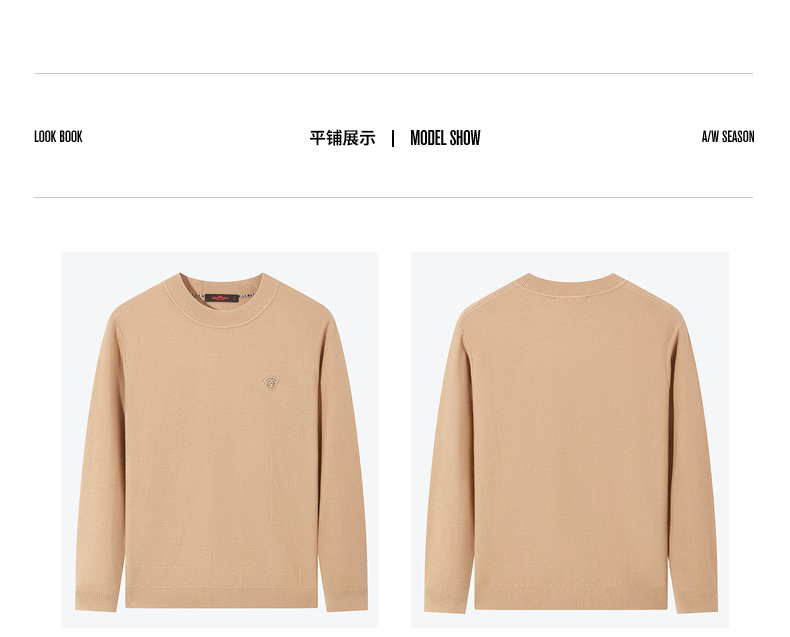Open the back view sweater photo
790x637 pixels.
pos(570,440)
